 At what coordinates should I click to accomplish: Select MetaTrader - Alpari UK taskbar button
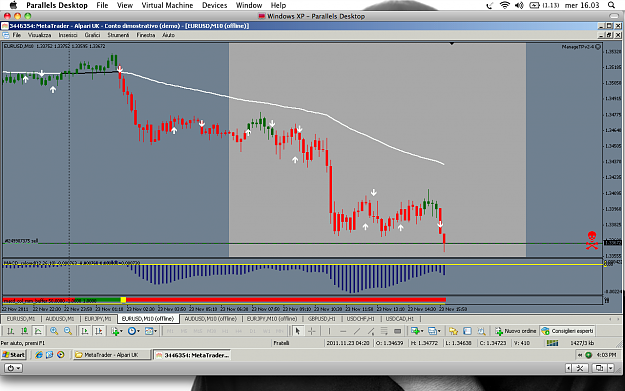coord(112,355)
